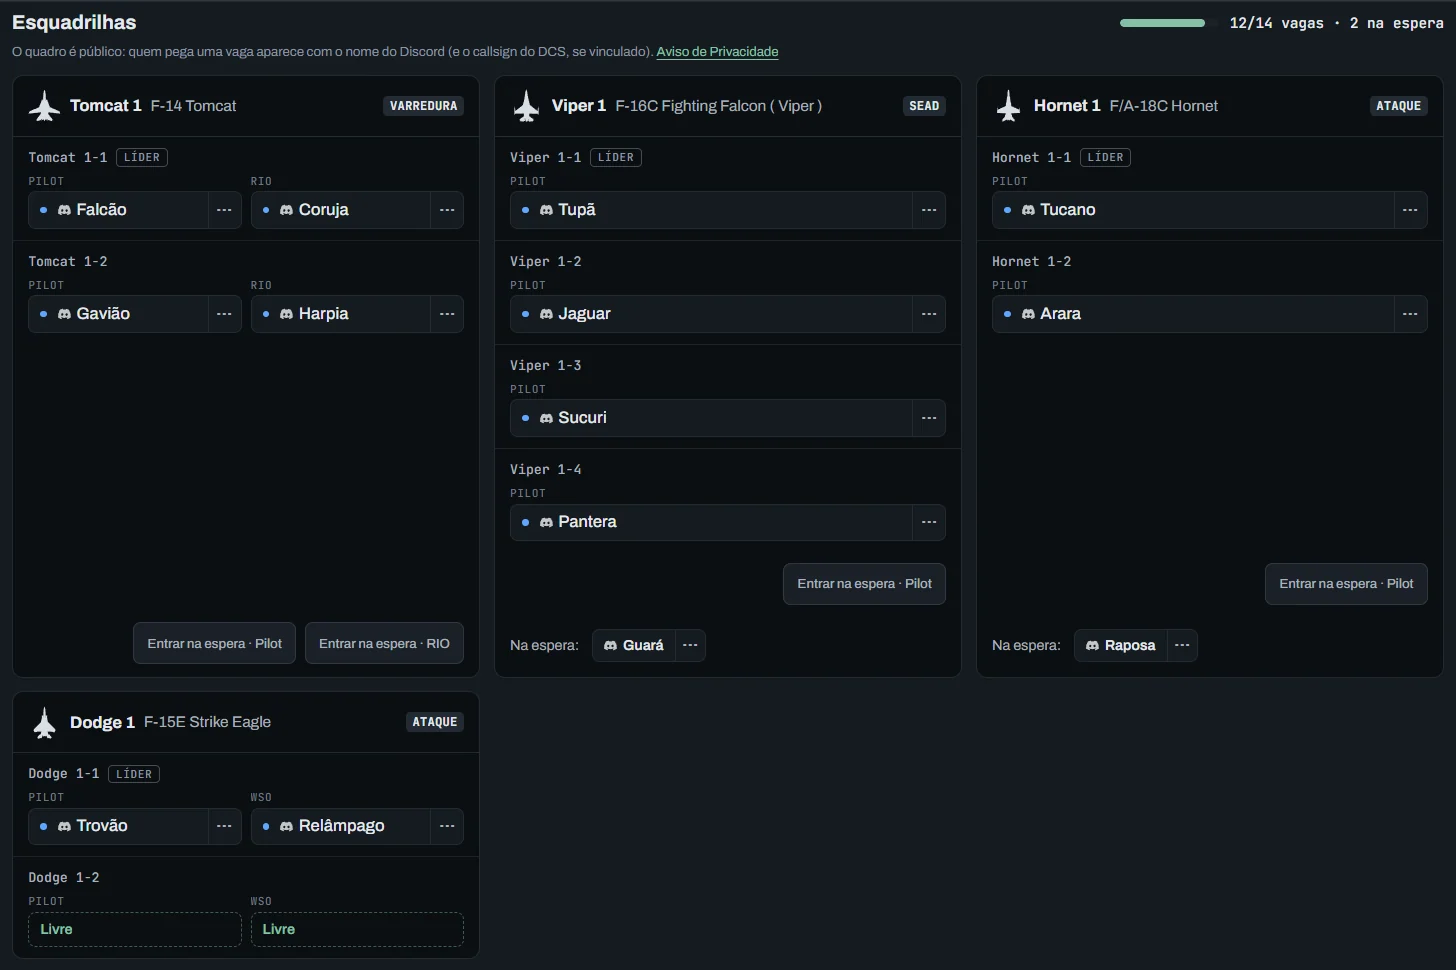Click the Discord icon beside Trovão
The width and height of the screenshot is (1456, 970).
pos(64,826)
